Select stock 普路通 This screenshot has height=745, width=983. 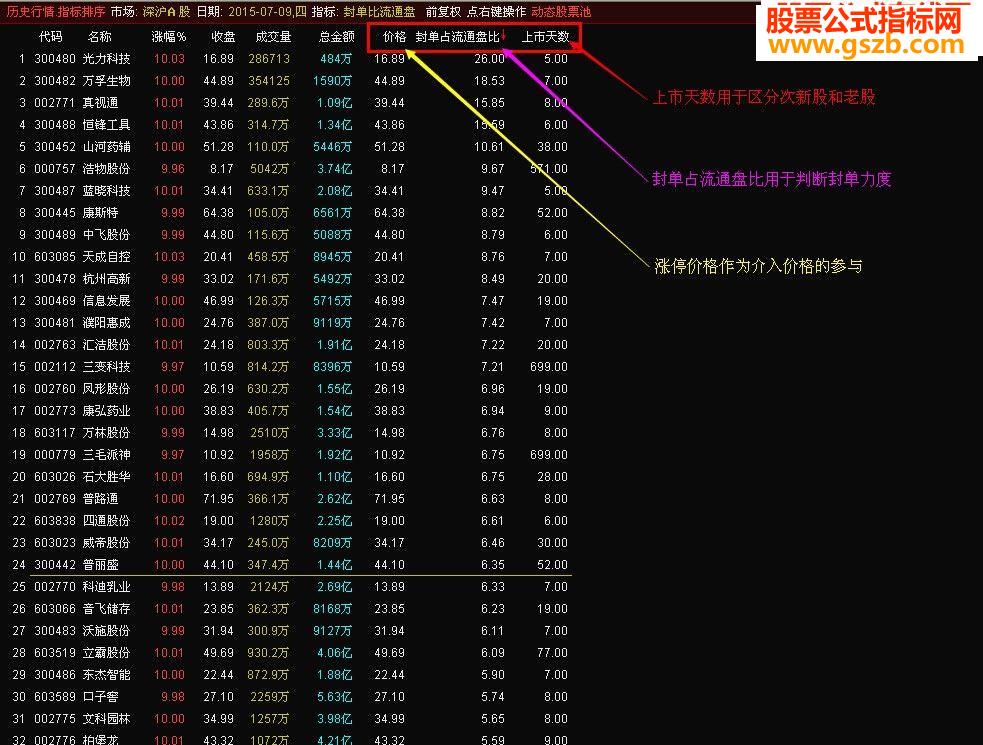pos(100,499)
